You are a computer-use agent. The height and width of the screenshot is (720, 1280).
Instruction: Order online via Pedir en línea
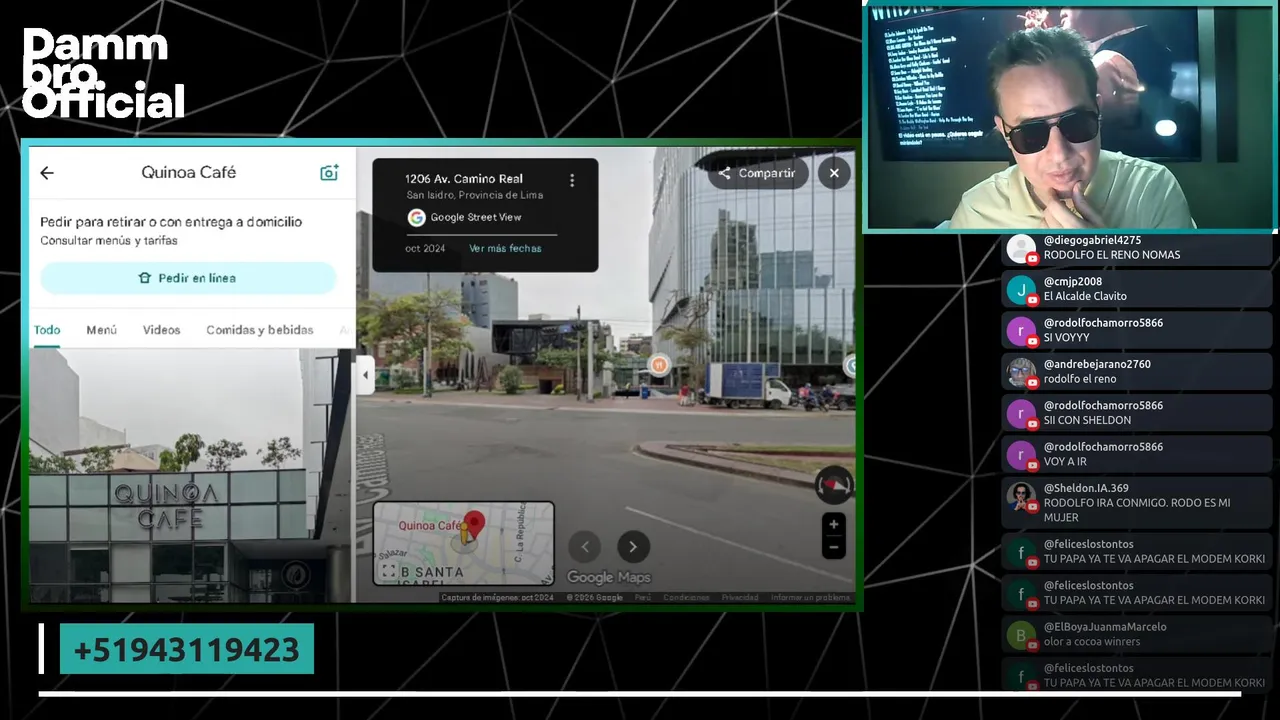click(188, 278)
